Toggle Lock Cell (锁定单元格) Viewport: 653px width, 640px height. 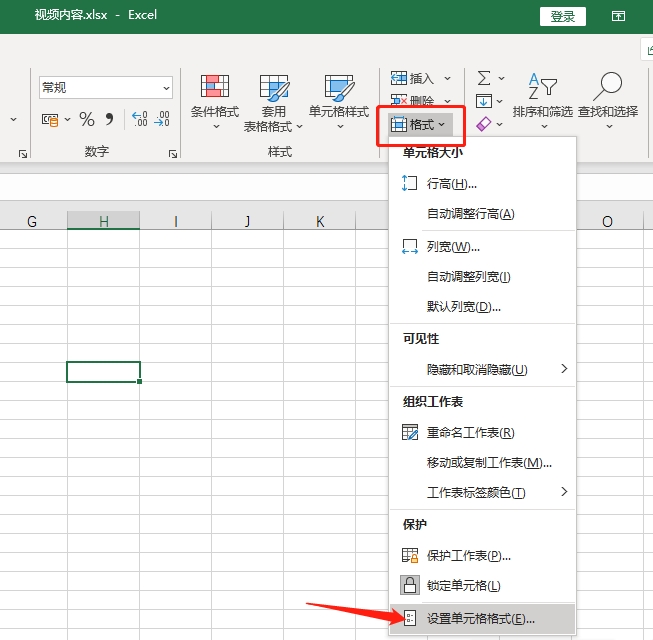463,586
